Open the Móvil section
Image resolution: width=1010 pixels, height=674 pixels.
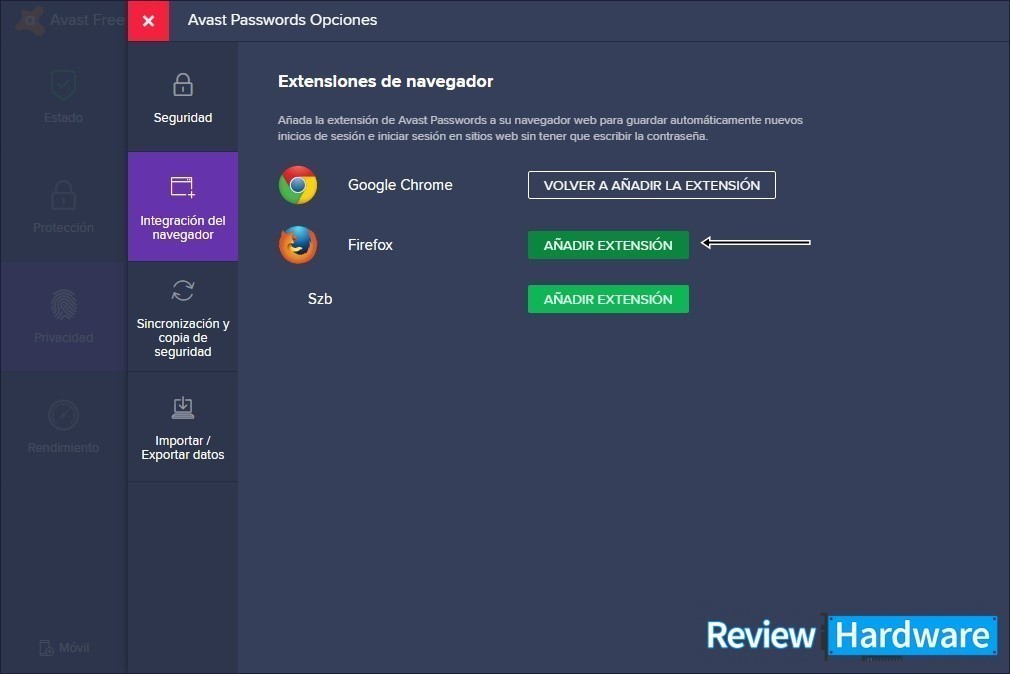coord(64,648)
